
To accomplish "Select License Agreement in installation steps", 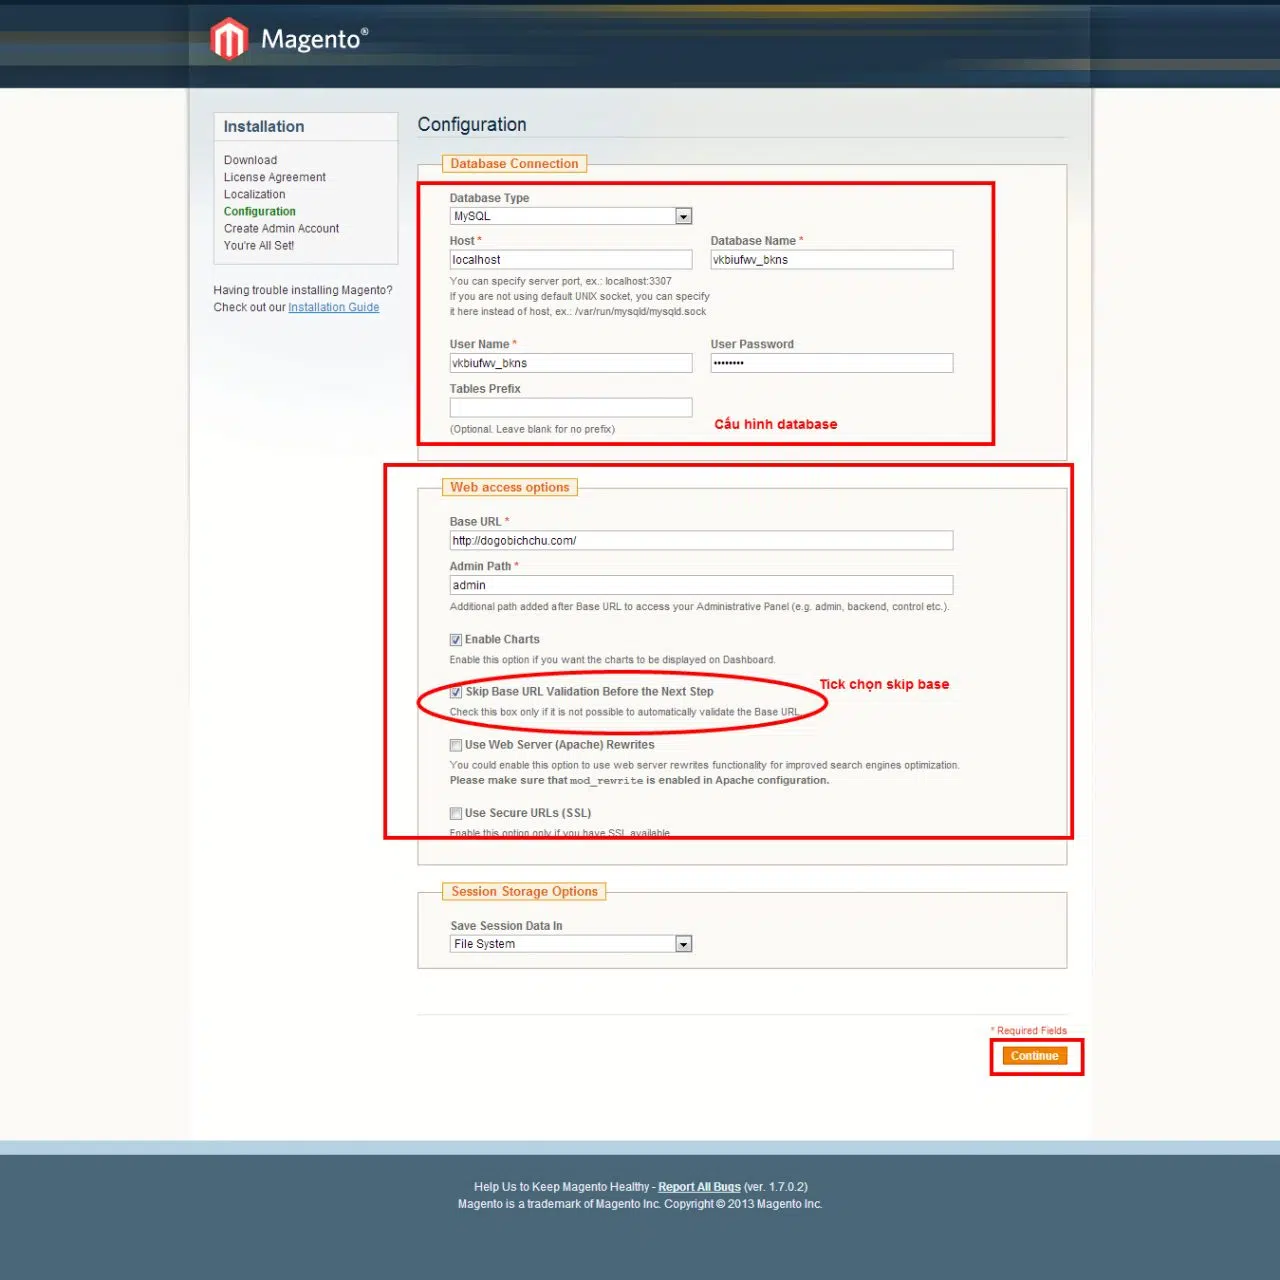I will tap(275, 178).
